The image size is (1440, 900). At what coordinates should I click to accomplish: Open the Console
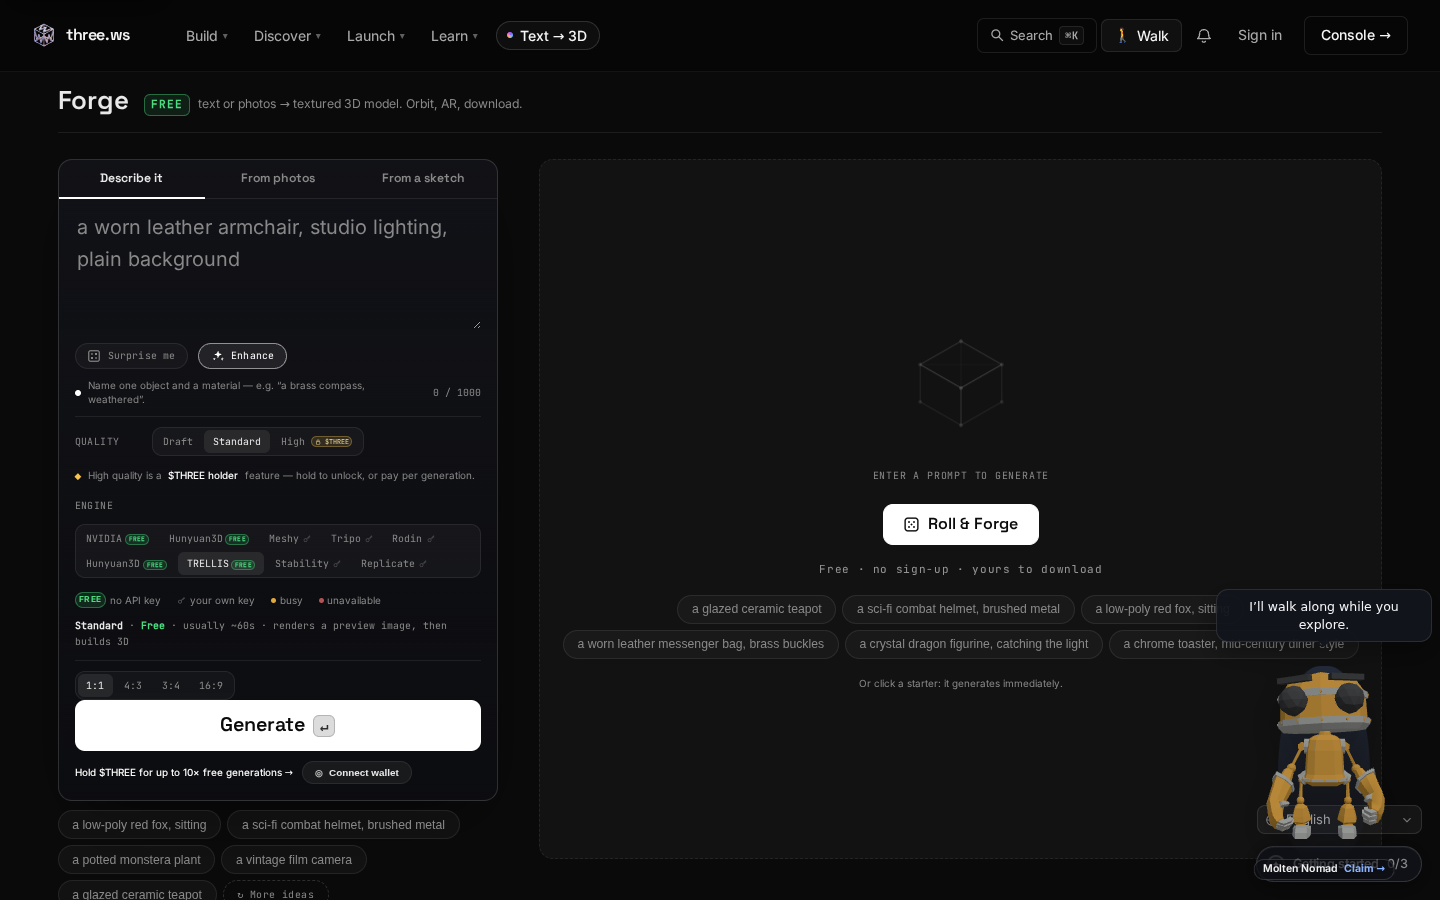(1356, 36)
